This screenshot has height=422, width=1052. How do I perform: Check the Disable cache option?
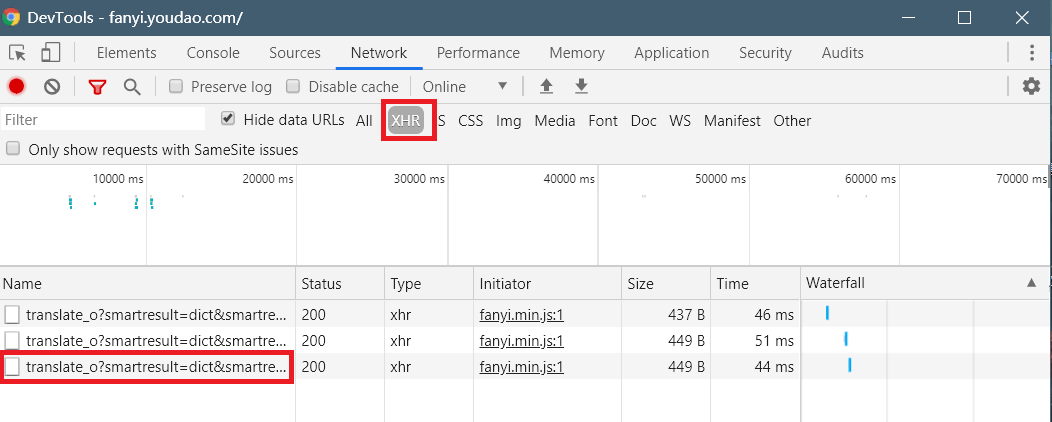(293, 87)
